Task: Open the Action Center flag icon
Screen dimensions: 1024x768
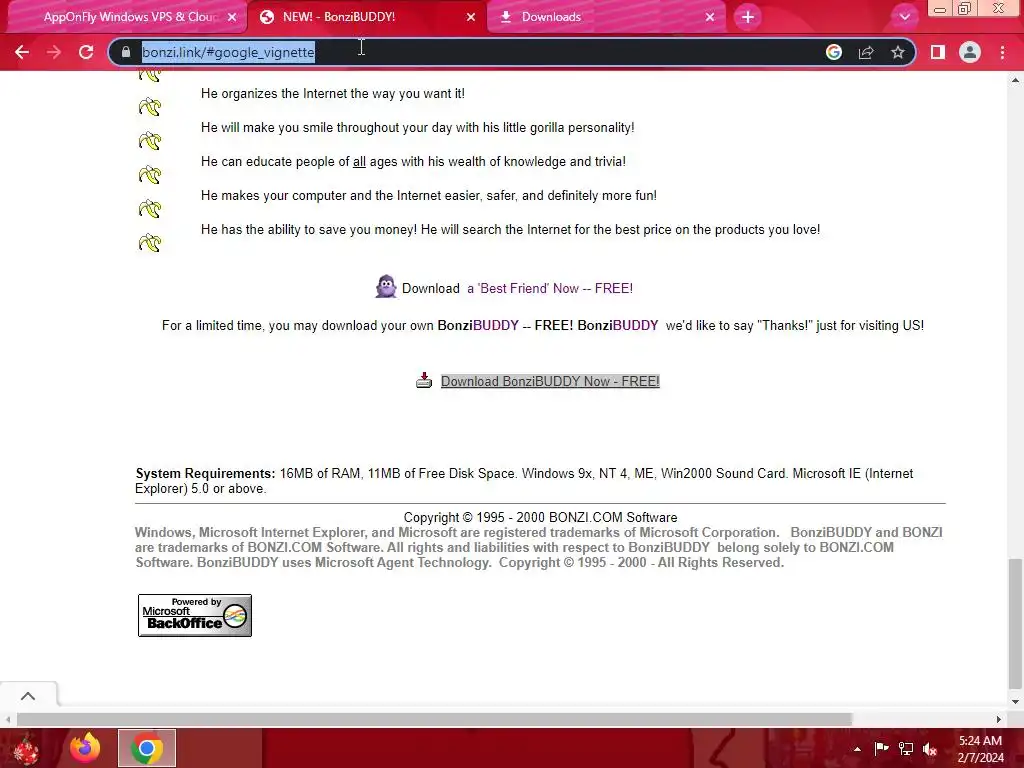Action: pyautogui.click(x=881, y=749)
